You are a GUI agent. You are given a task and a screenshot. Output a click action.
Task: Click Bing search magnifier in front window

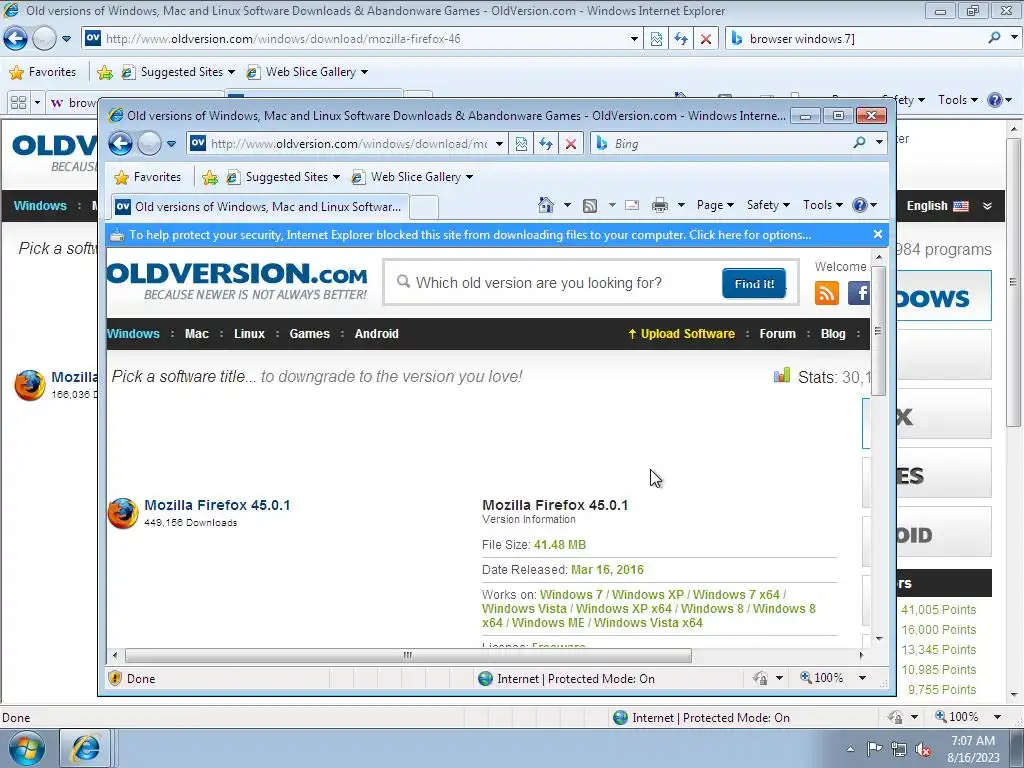pos(859,142)
